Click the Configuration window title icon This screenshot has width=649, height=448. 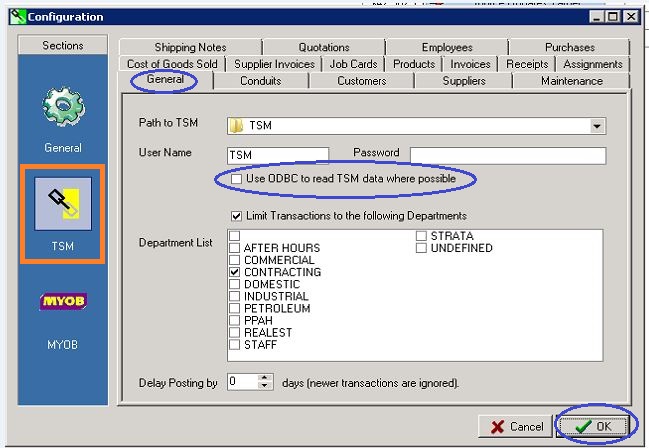click(17, 17)
